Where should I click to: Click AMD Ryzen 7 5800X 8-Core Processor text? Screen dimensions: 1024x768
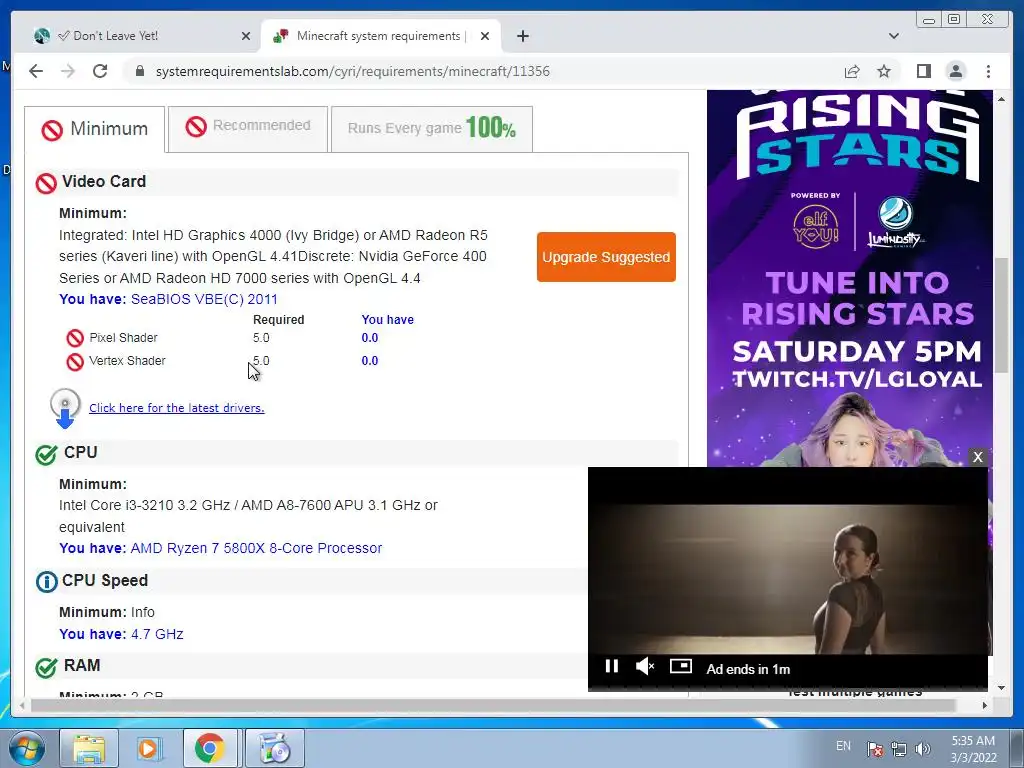pos(256,548)
